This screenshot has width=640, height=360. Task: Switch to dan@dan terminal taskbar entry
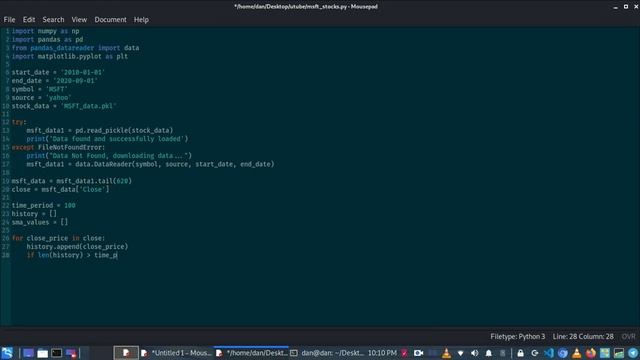(327, 353)
